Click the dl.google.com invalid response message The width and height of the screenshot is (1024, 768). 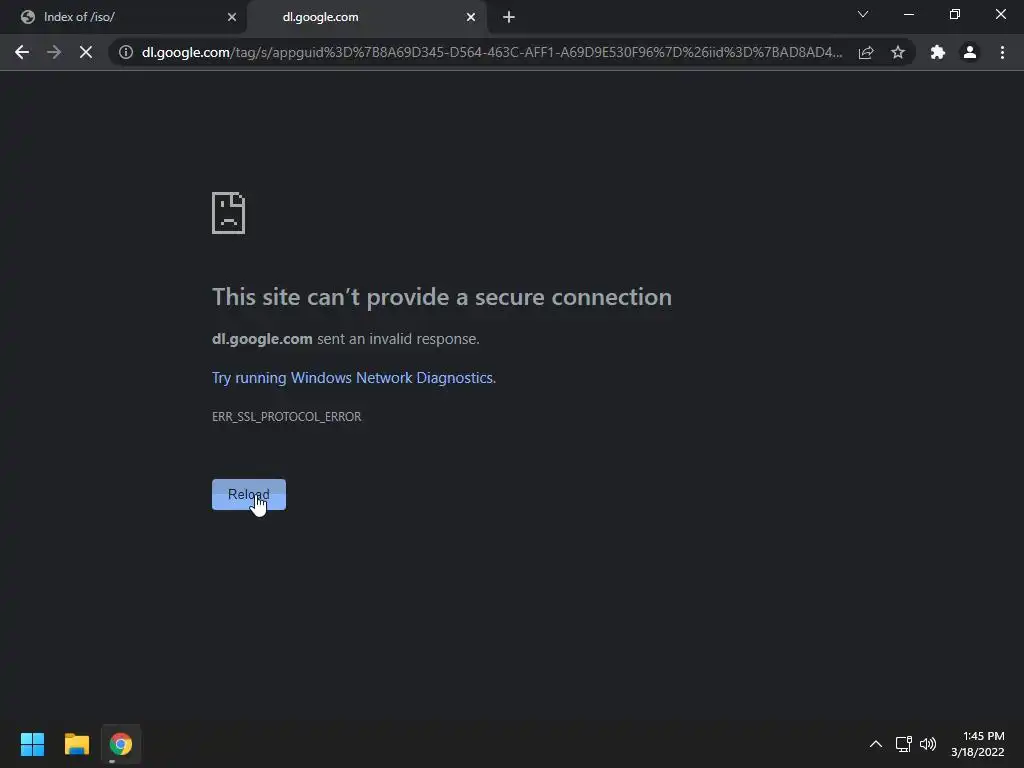click(345, 339)
